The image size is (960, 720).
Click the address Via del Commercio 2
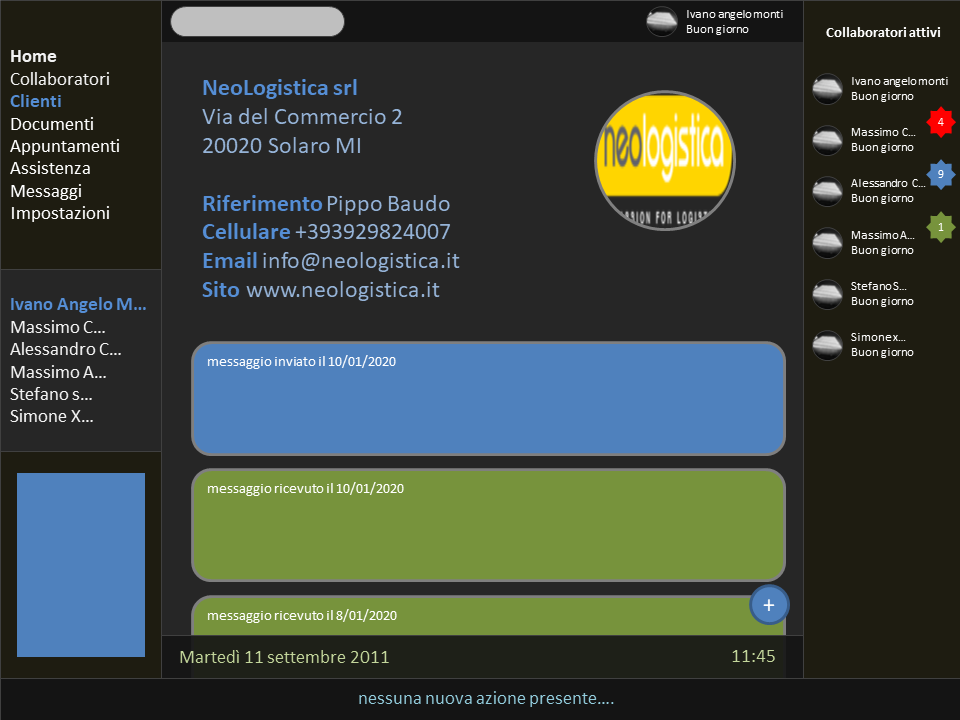[x=302, y=116]
